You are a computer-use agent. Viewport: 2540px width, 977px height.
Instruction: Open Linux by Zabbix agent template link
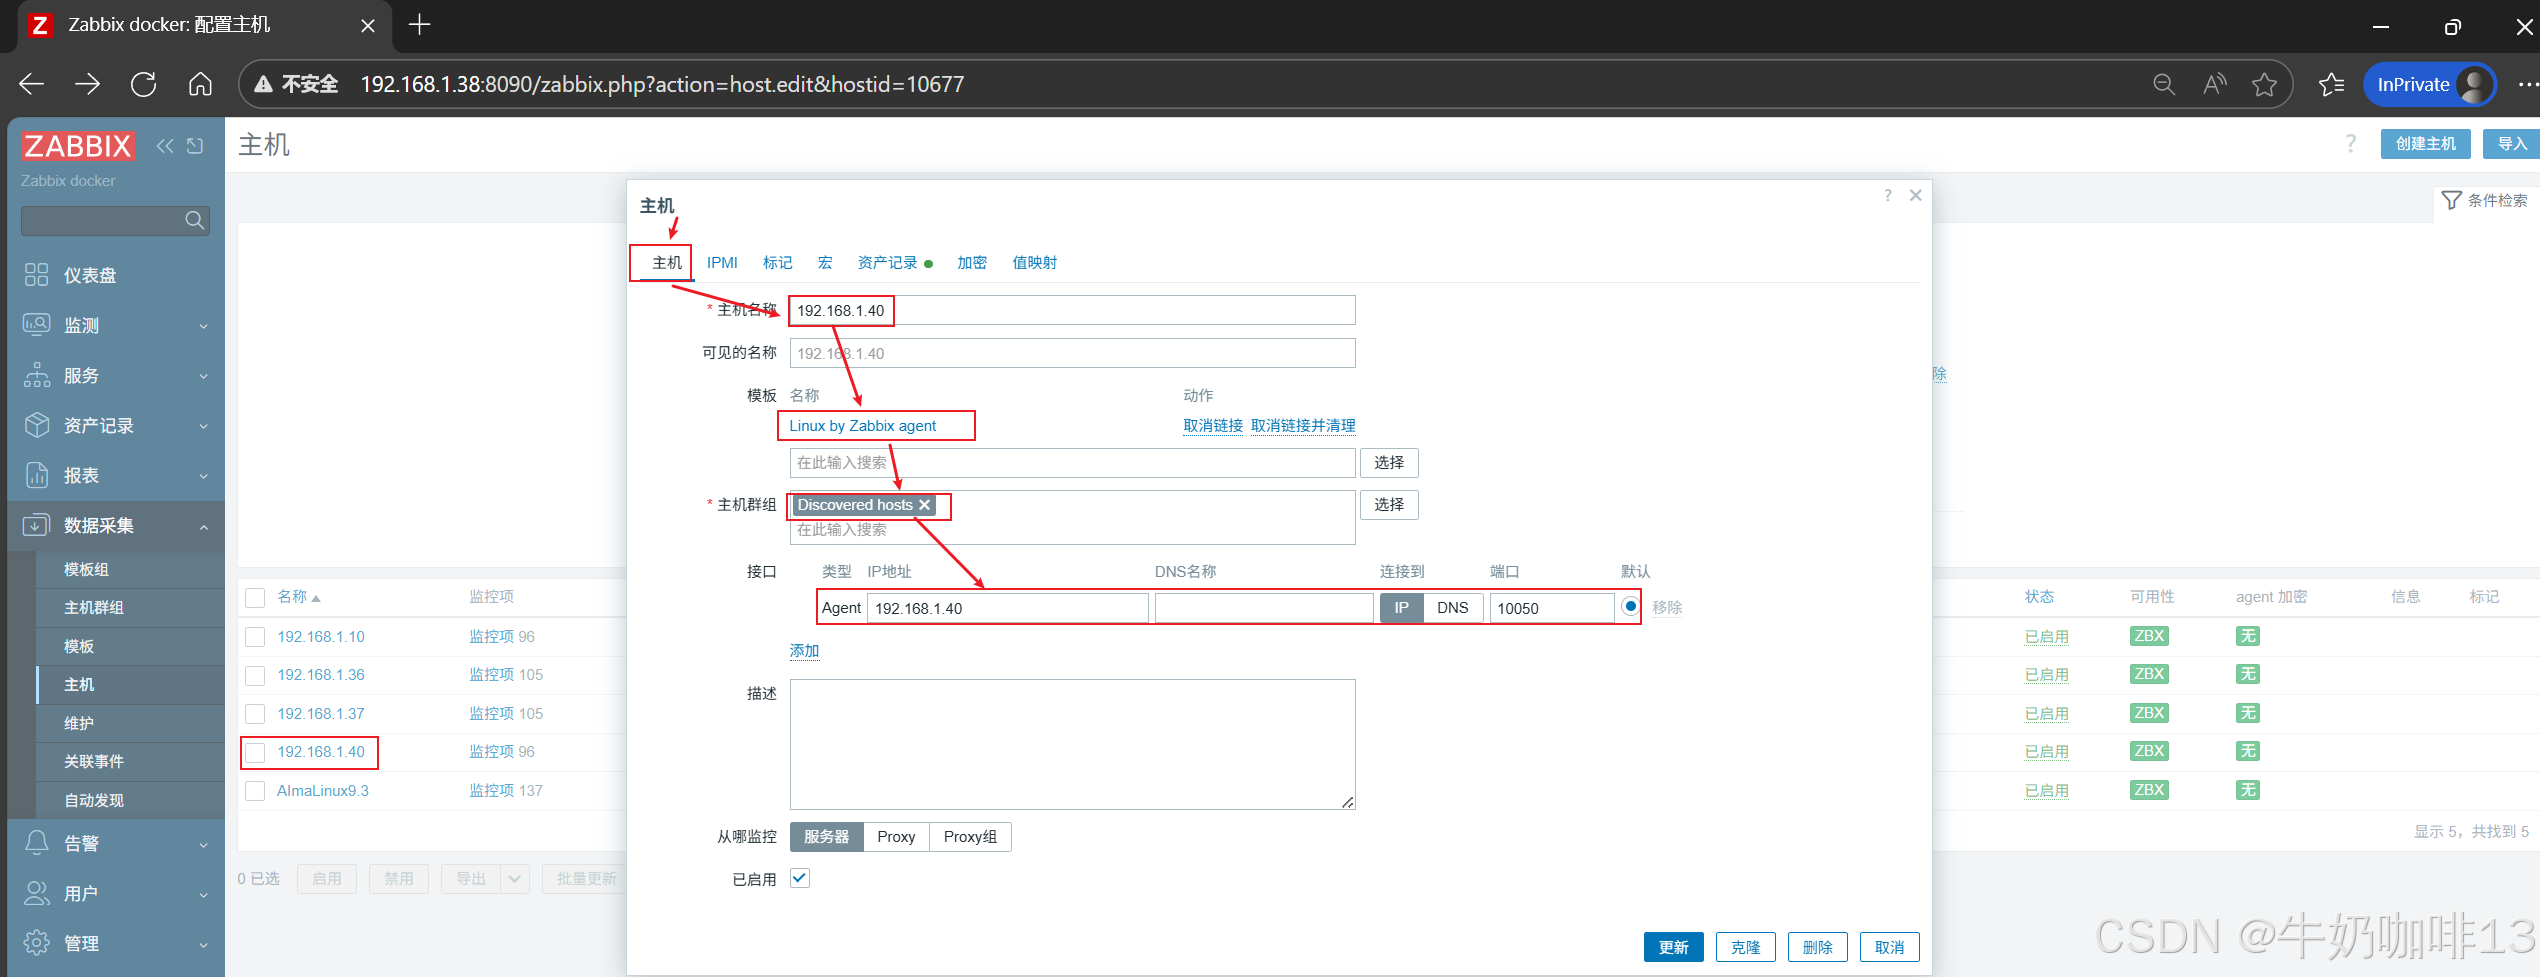point(862,426)
